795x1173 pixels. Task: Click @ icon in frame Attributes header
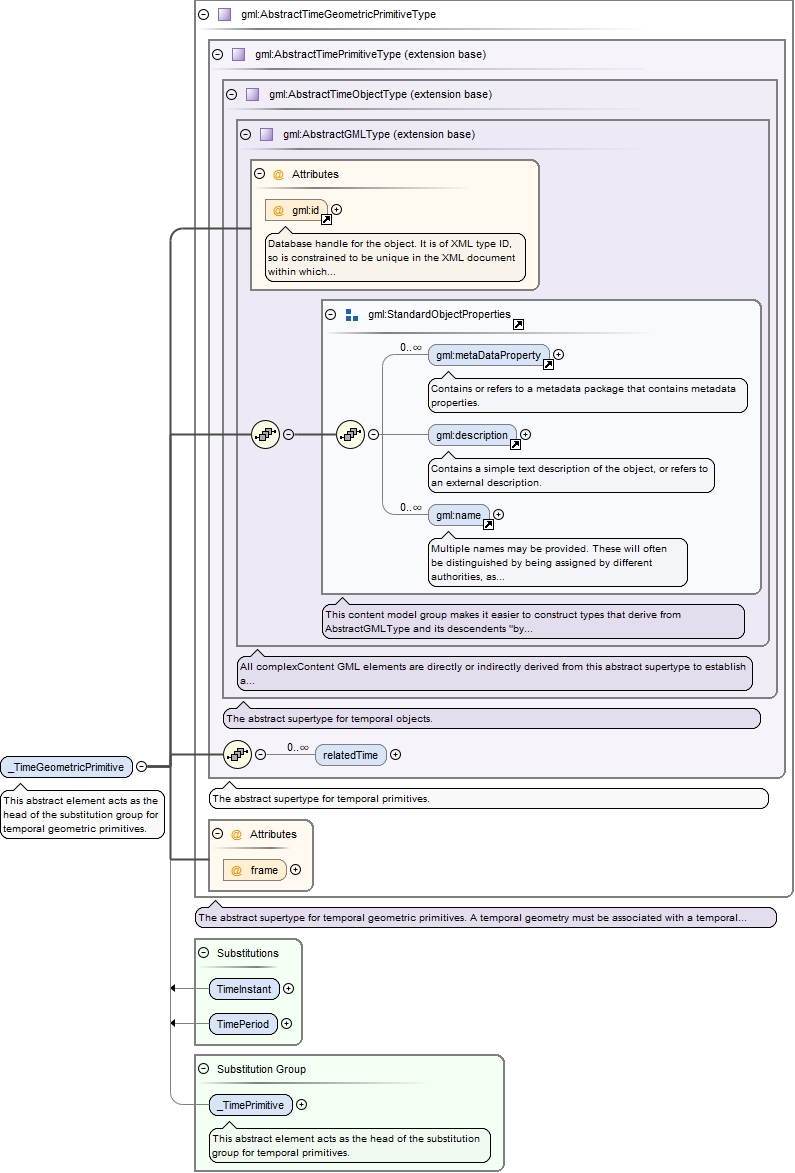236,834
